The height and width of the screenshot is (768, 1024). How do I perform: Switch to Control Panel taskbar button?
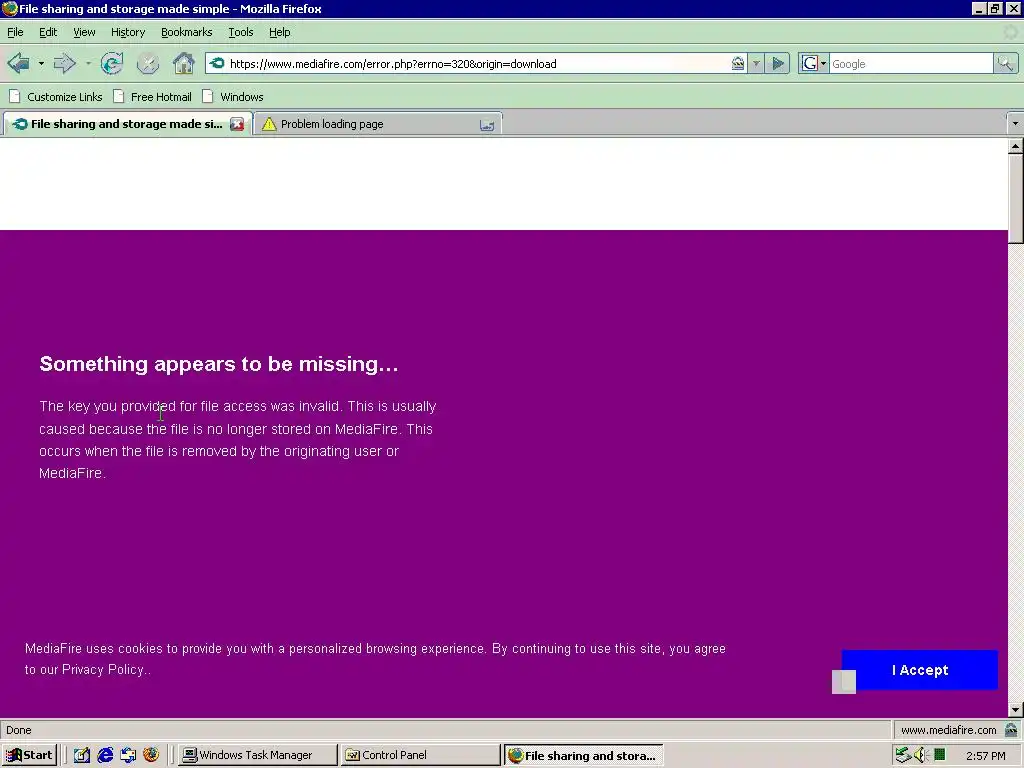(x=421, y=755)
